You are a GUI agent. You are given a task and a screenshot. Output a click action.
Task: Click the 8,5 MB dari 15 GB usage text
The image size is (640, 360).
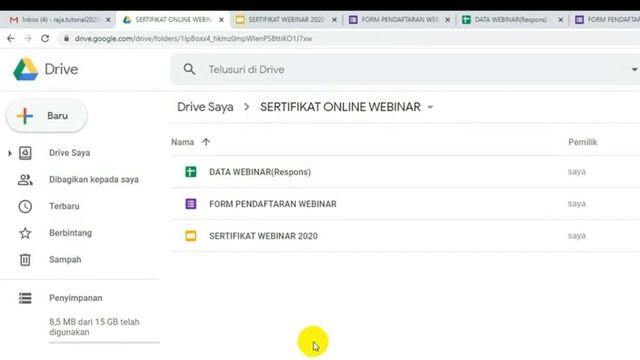[94, 327]
